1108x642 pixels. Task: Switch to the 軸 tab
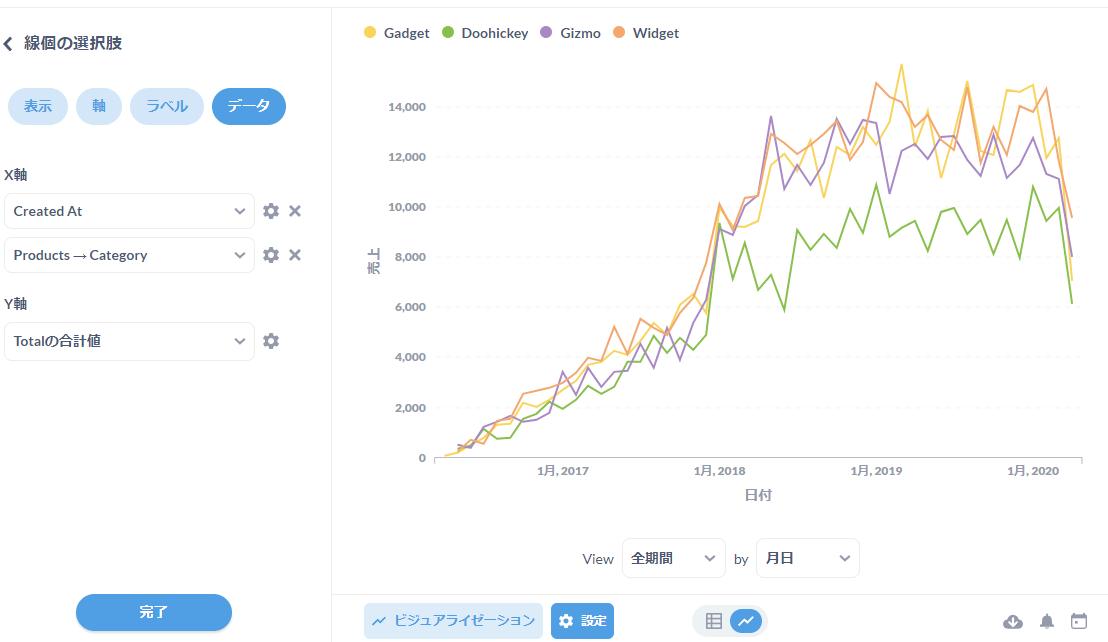pyautogui.click(x=98, y=106)
